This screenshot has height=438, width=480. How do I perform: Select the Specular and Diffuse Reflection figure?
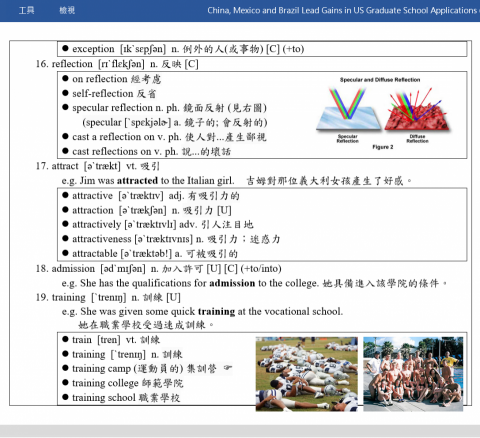click(383, 113)
